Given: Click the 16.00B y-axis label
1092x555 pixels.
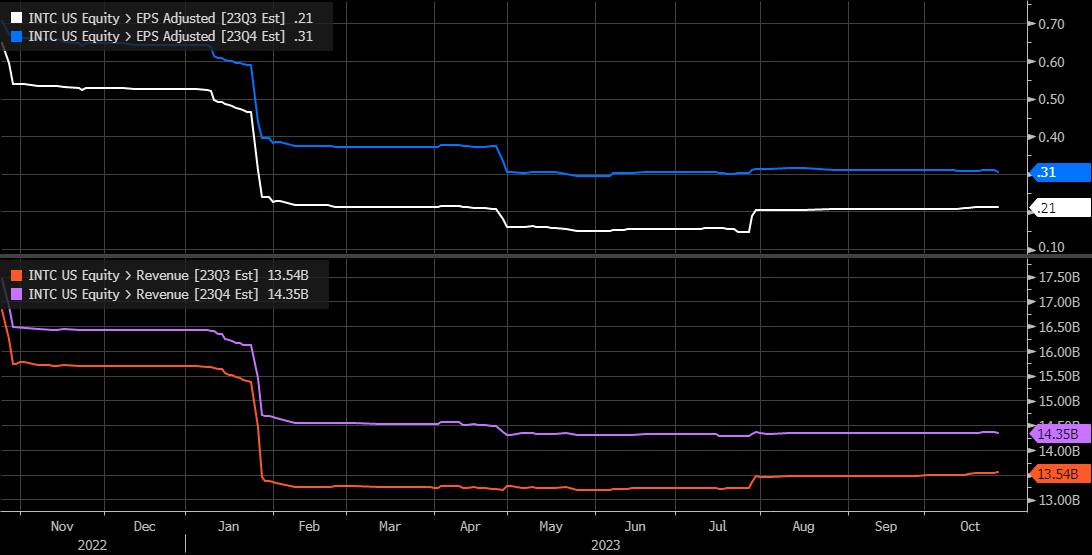Looking at the screenshot, I should coord(1059,352).
